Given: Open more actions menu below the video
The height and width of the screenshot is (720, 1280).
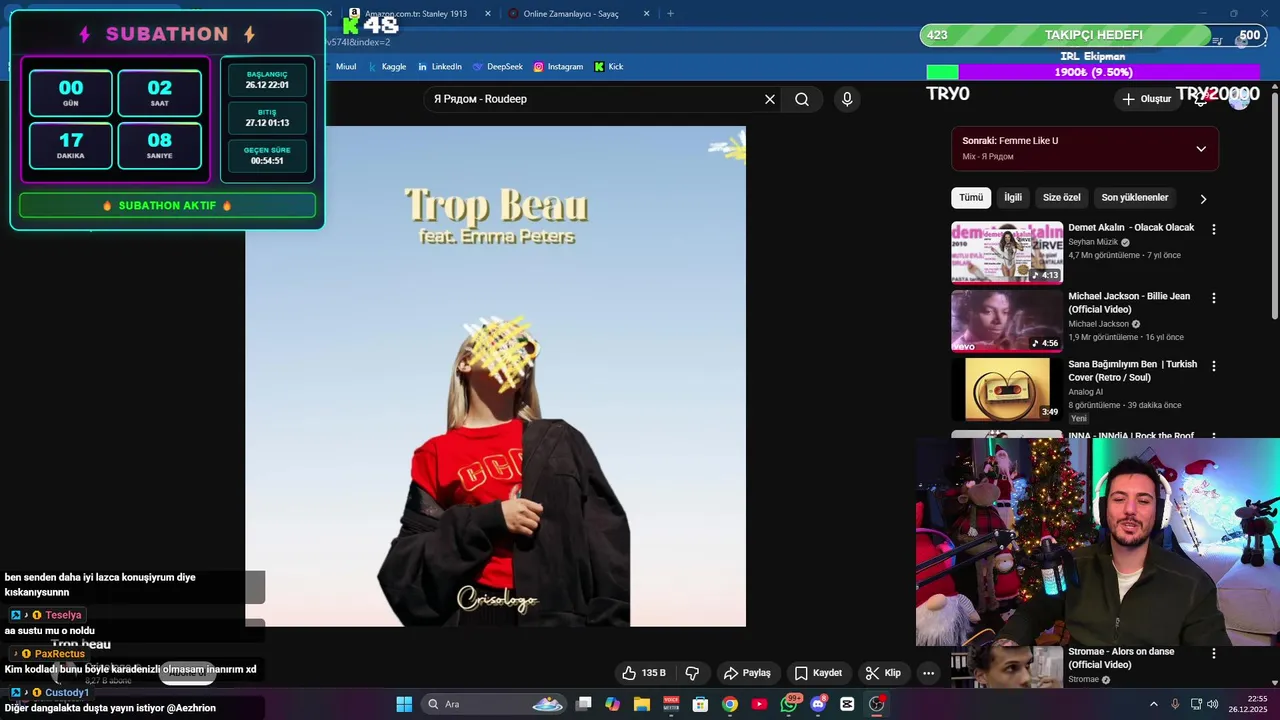Looking at the screenshot, I should [928, 673].
